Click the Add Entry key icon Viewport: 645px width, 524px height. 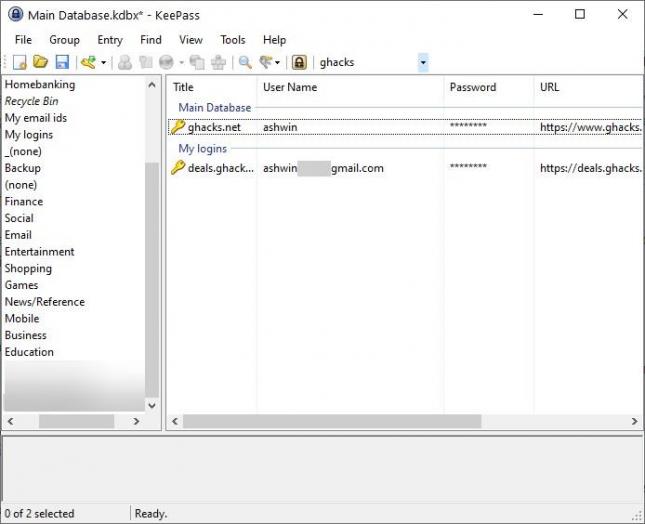(x=88, y=63)
